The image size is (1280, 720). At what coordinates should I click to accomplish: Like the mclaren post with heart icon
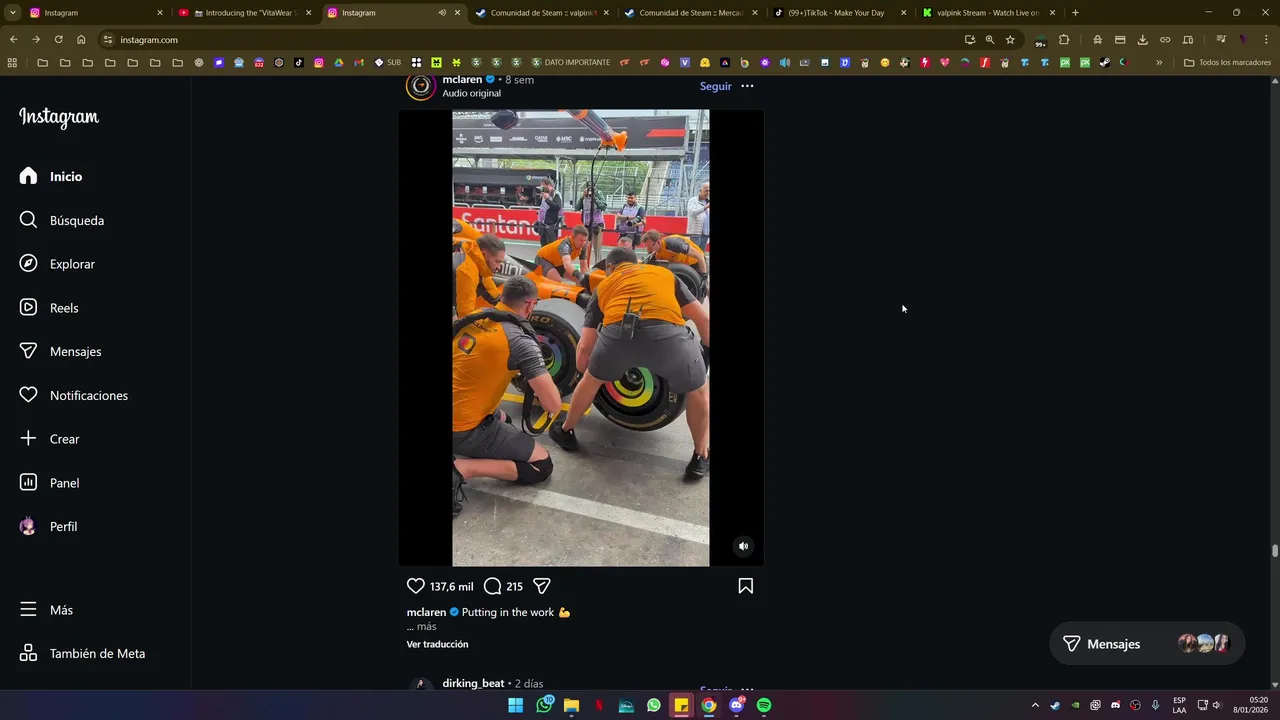[416, 586]
